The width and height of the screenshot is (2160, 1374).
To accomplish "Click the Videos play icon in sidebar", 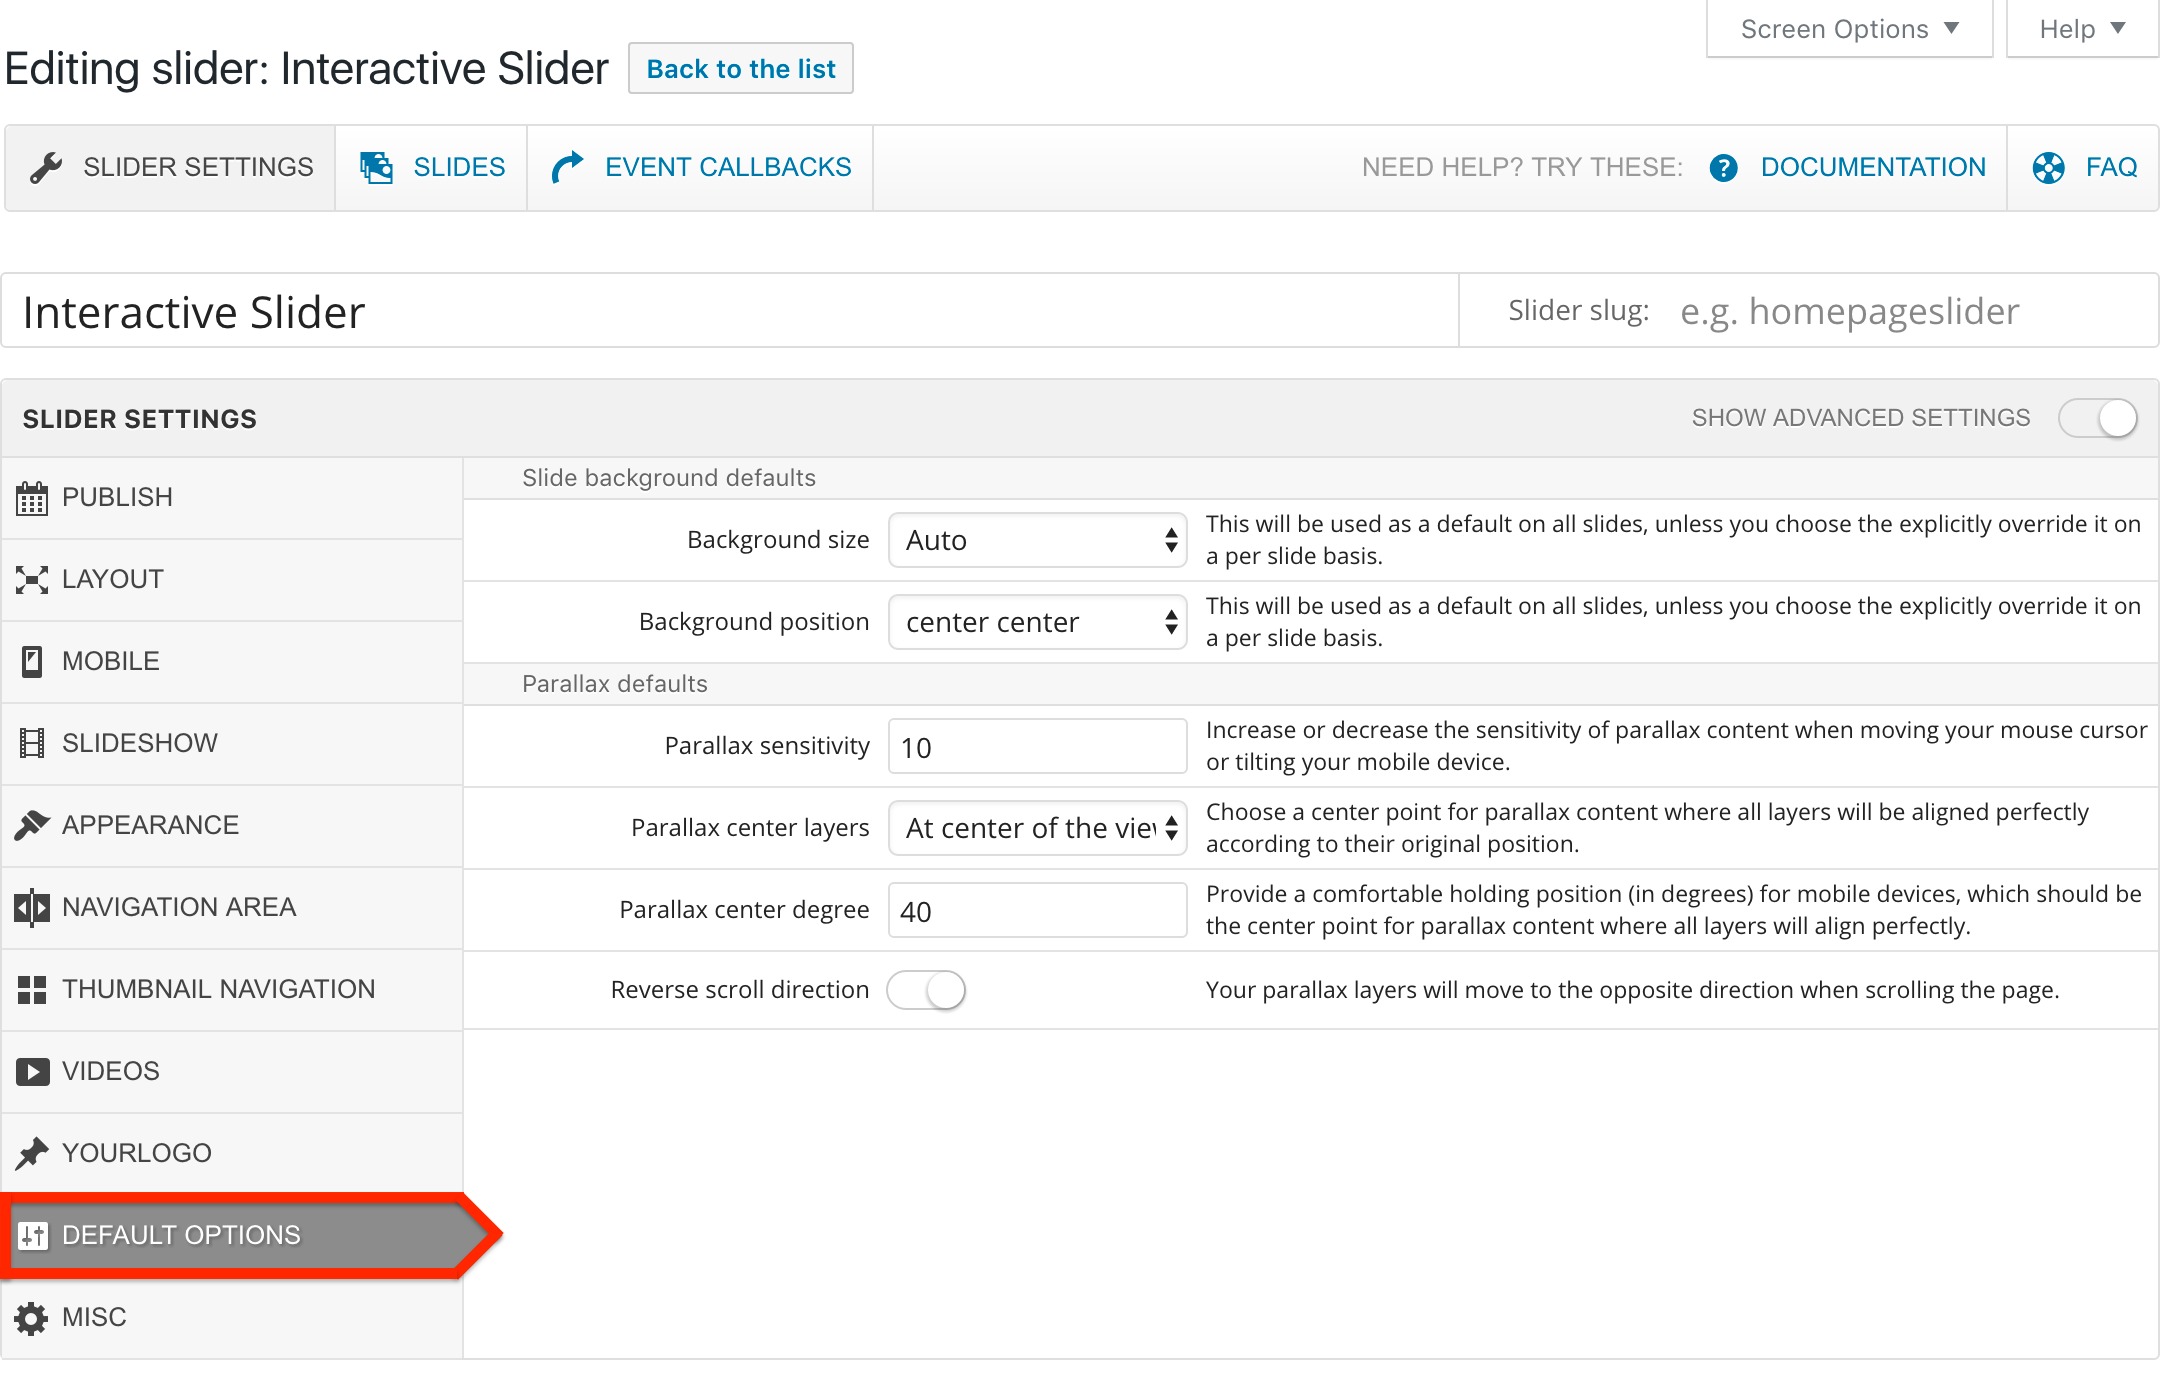I will point(32,1071).
